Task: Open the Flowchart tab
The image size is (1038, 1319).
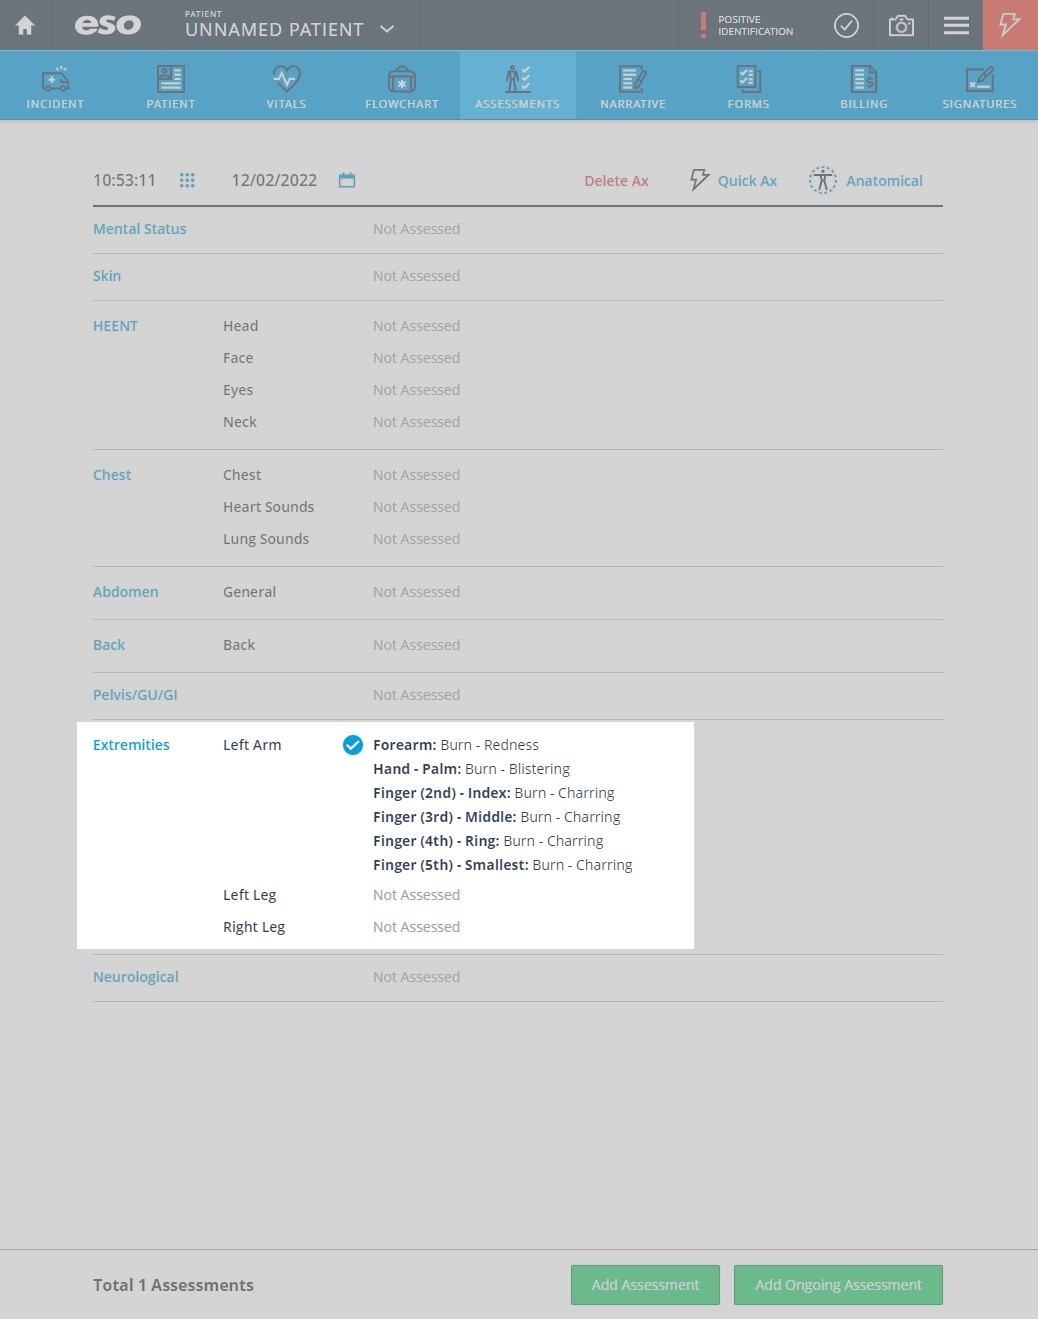Action: click(402, 86)
